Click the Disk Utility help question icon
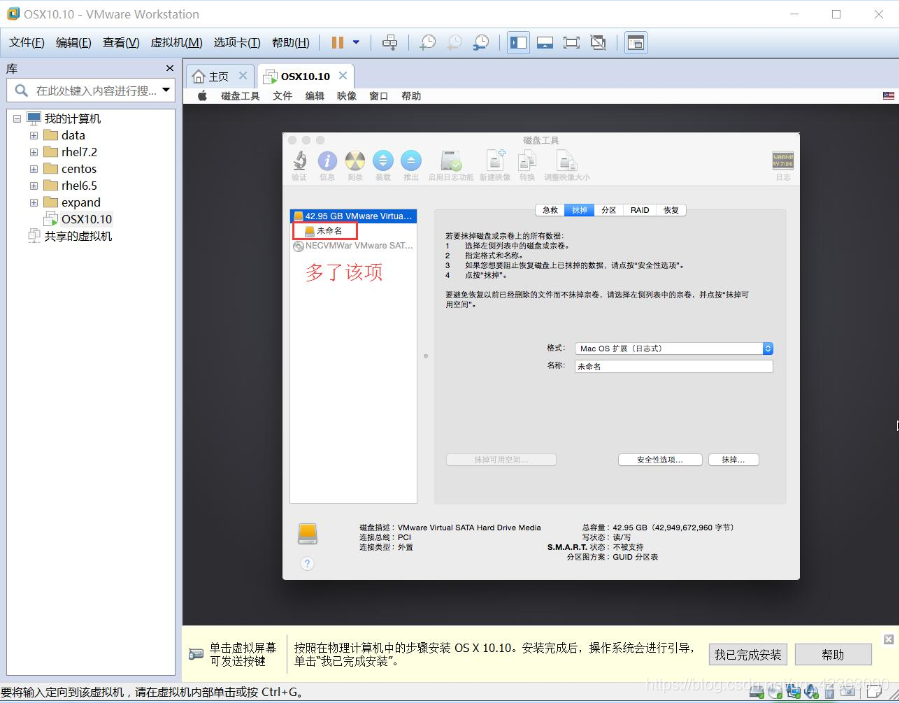Viewport: 899px width, 703px height. click(x=307, y=564)
